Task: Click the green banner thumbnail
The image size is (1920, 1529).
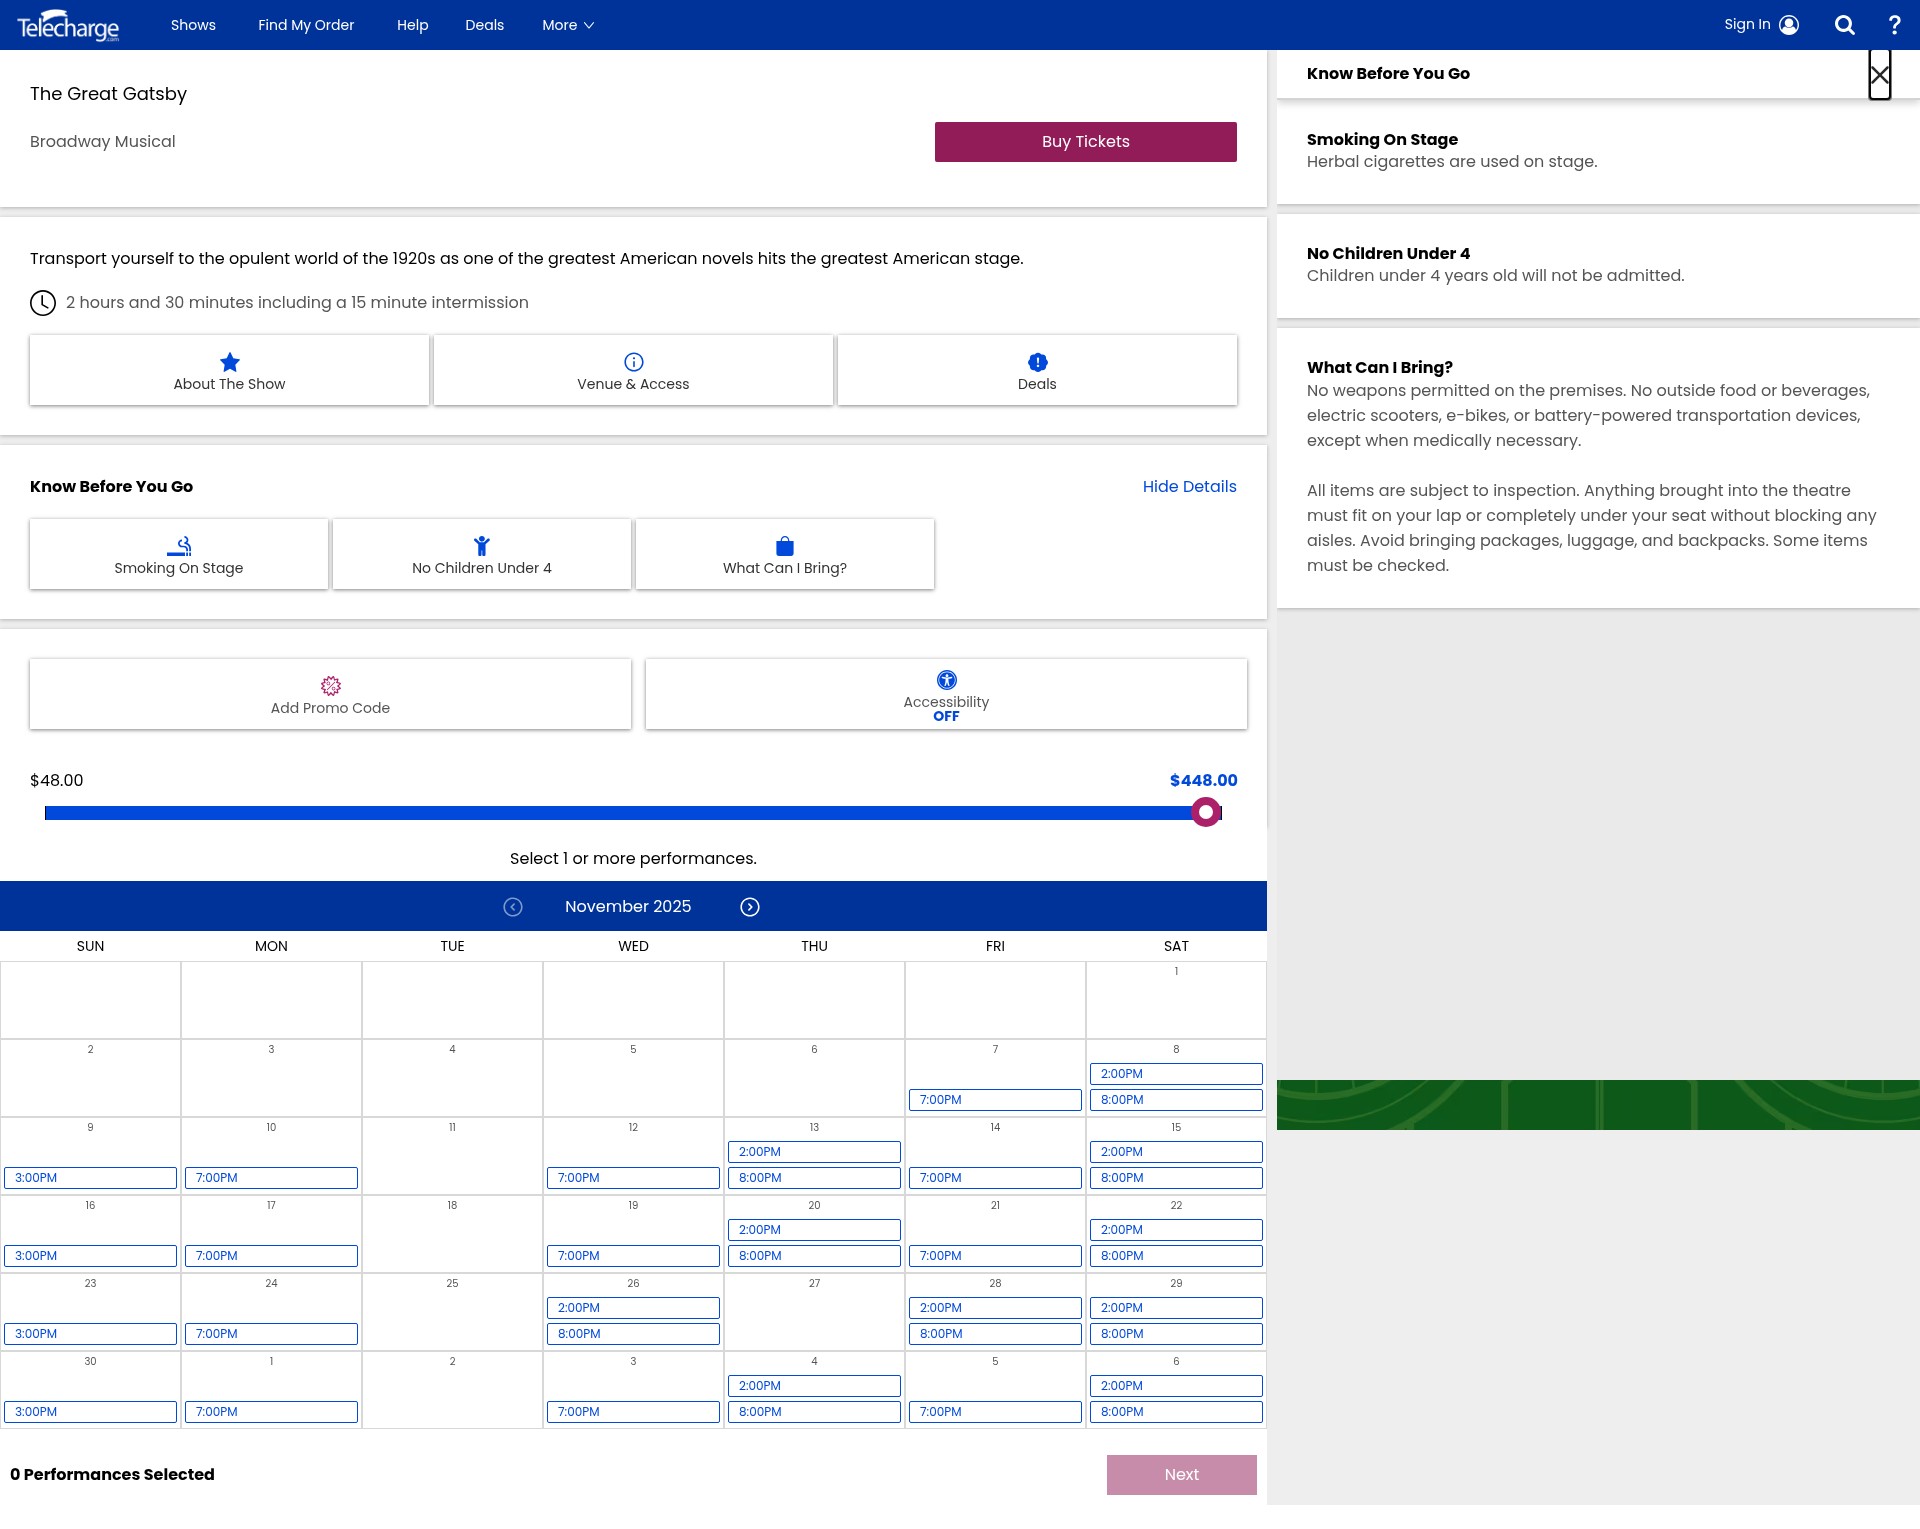Action: [1598, 1105]
